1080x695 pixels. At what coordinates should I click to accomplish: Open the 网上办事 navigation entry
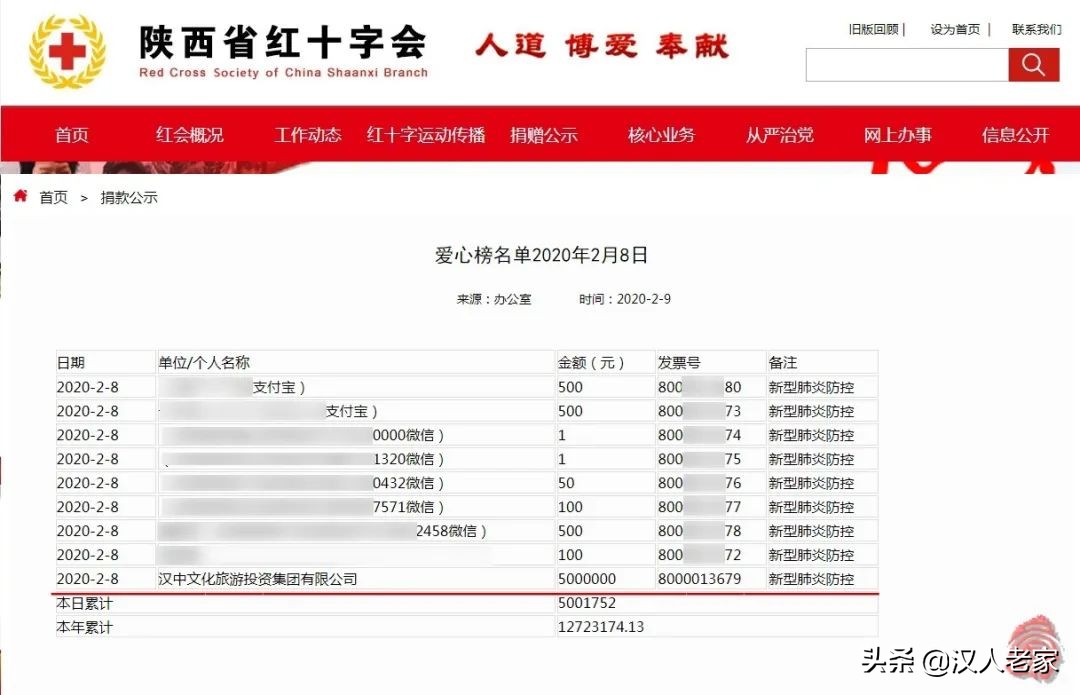pyautogui.click(x=898, y=133)
